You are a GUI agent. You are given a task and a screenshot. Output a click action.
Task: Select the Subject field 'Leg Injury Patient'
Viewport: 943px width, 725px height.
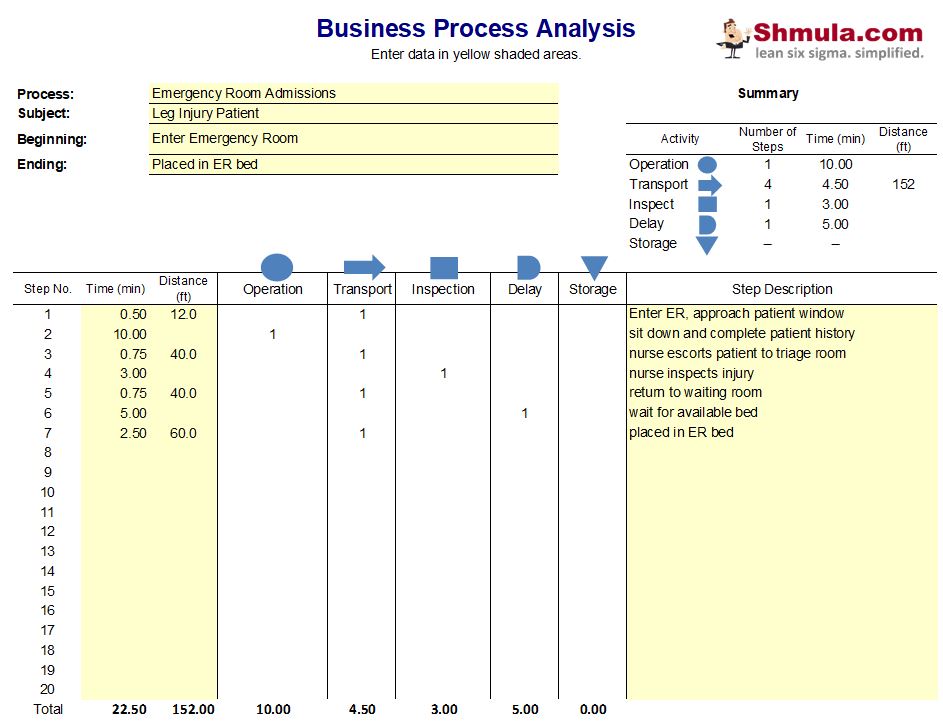[353, 113]
